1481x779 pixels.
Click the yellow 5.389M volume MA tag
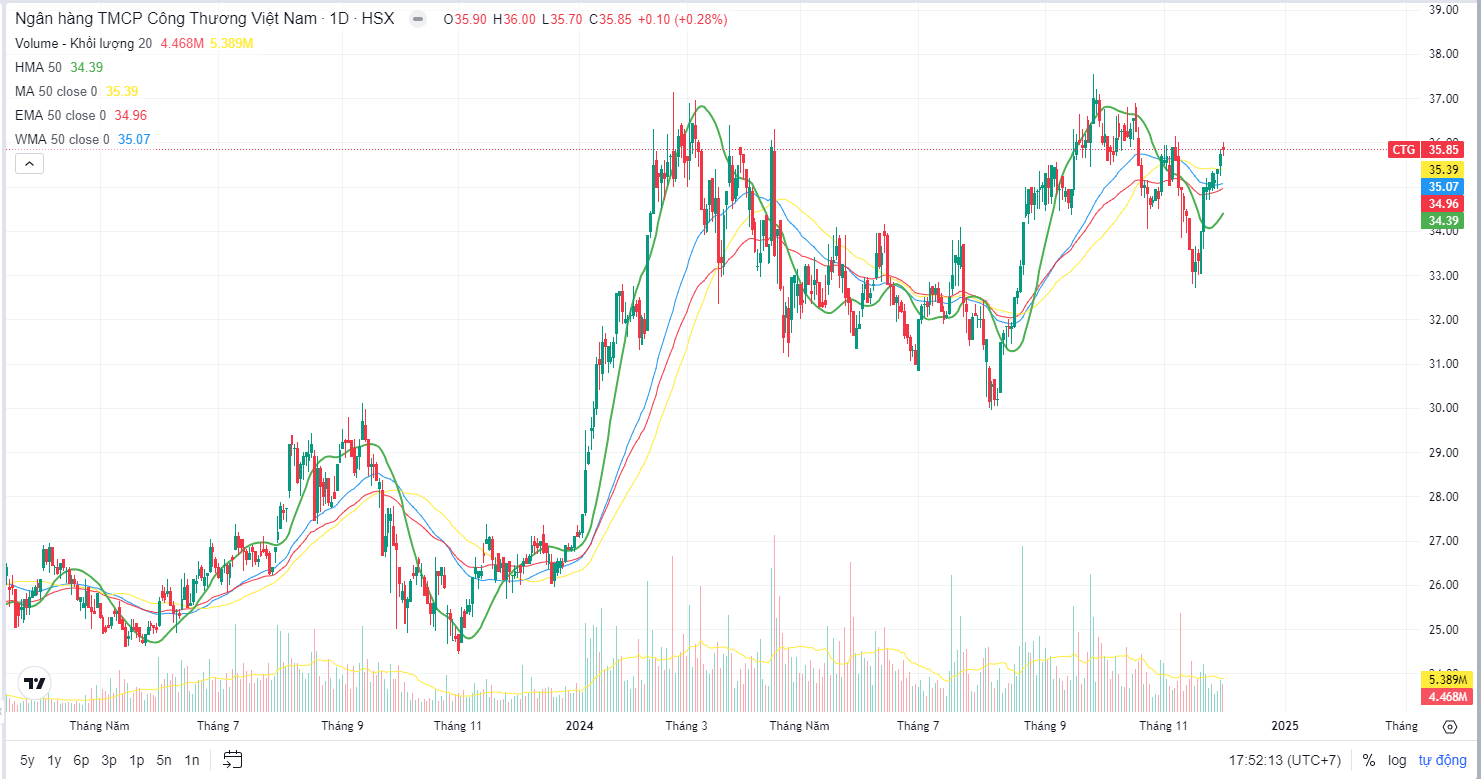point(1446,679)
